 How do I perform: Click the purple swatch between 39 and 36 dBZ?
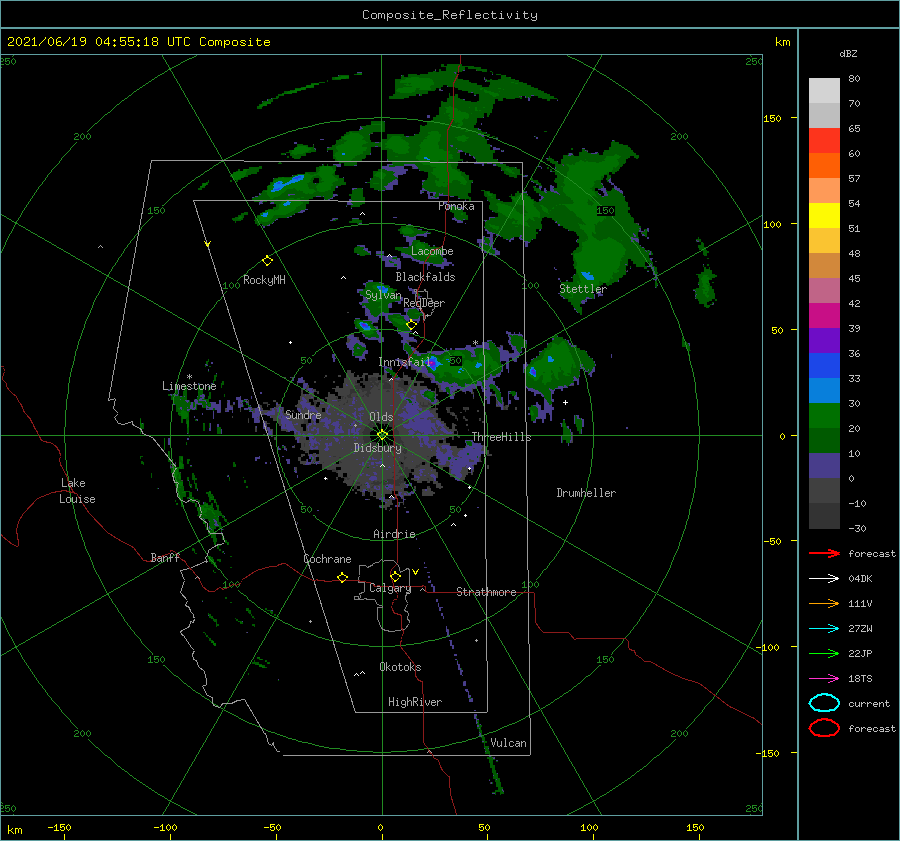824,341
